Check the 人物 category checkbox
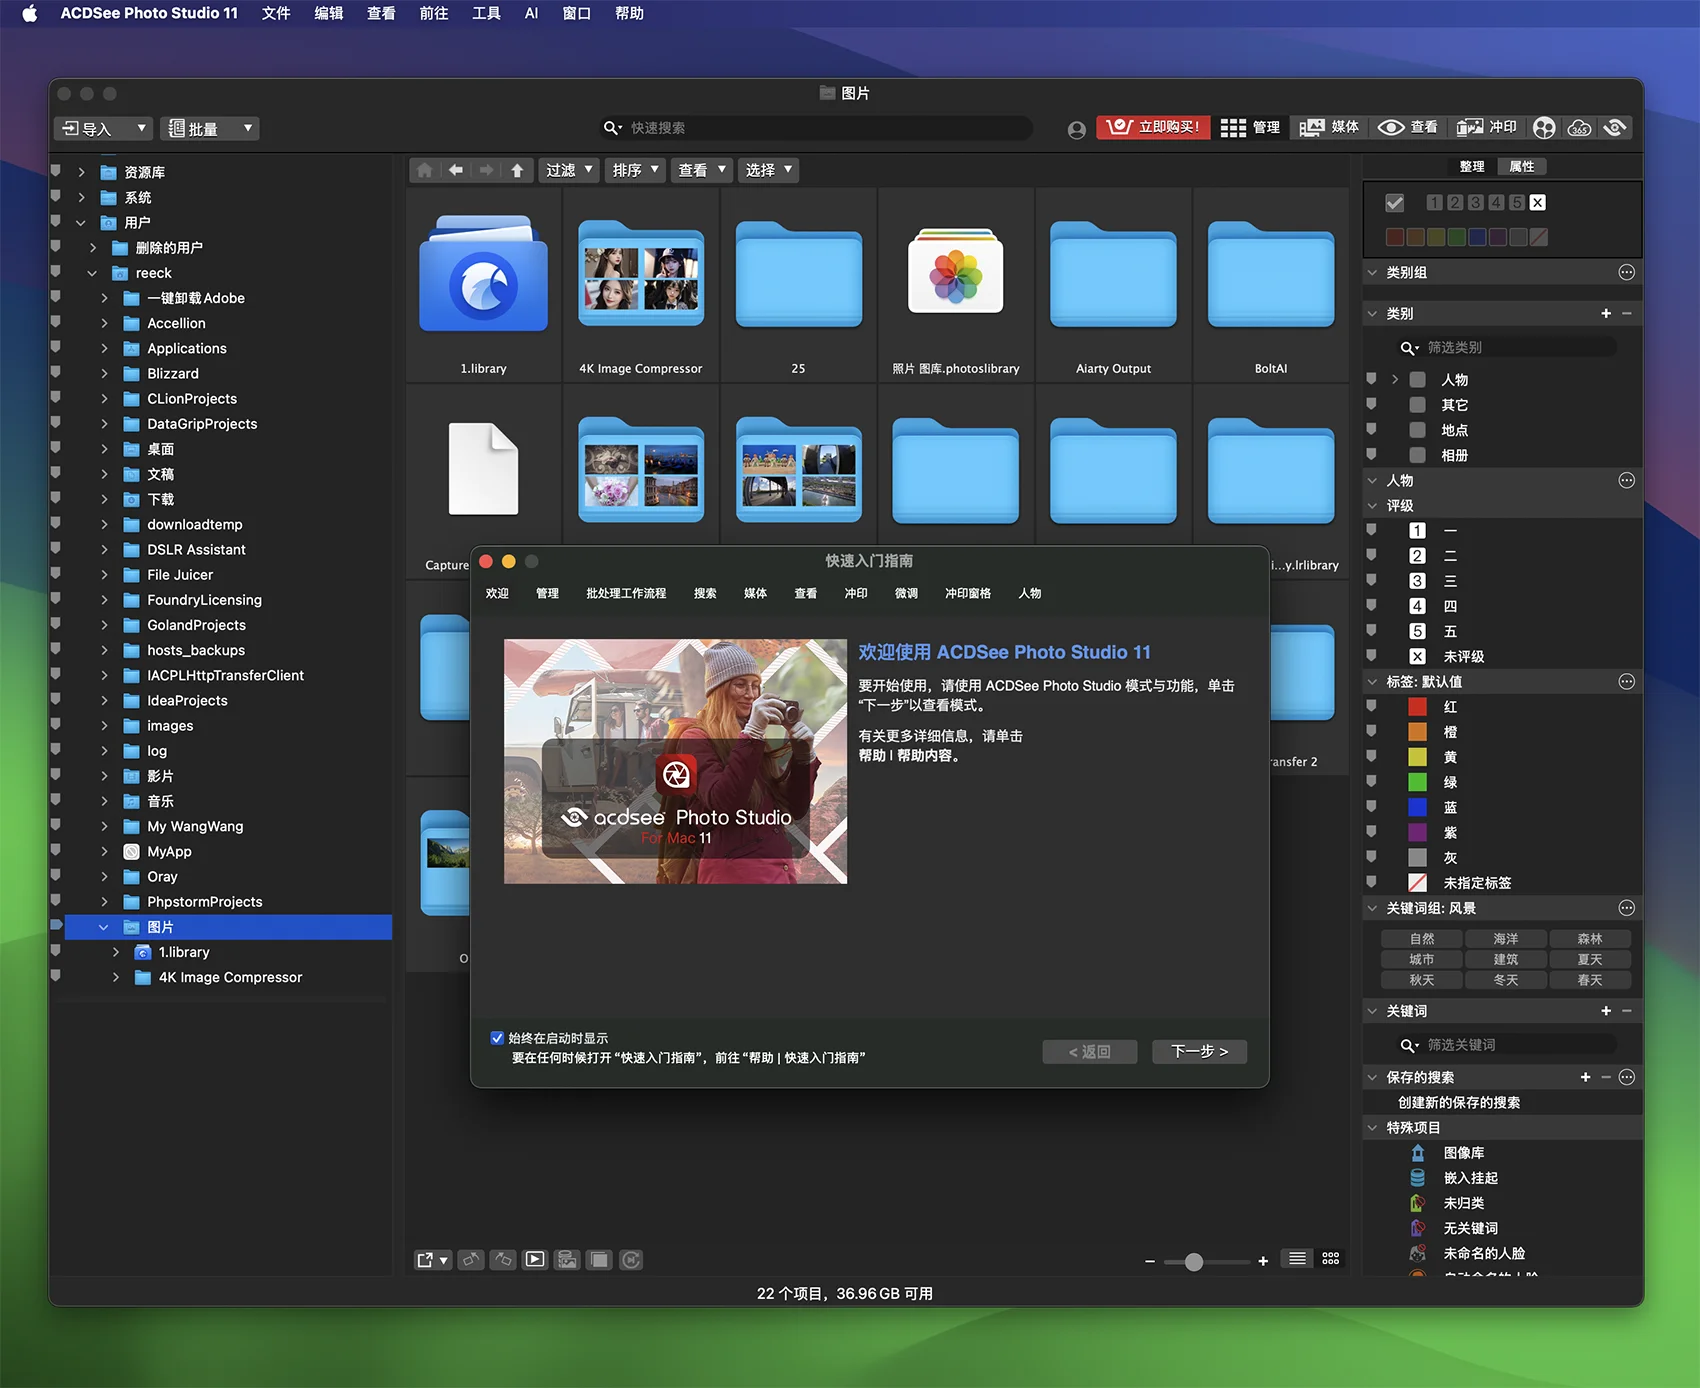 click(x=1417, y=380)
